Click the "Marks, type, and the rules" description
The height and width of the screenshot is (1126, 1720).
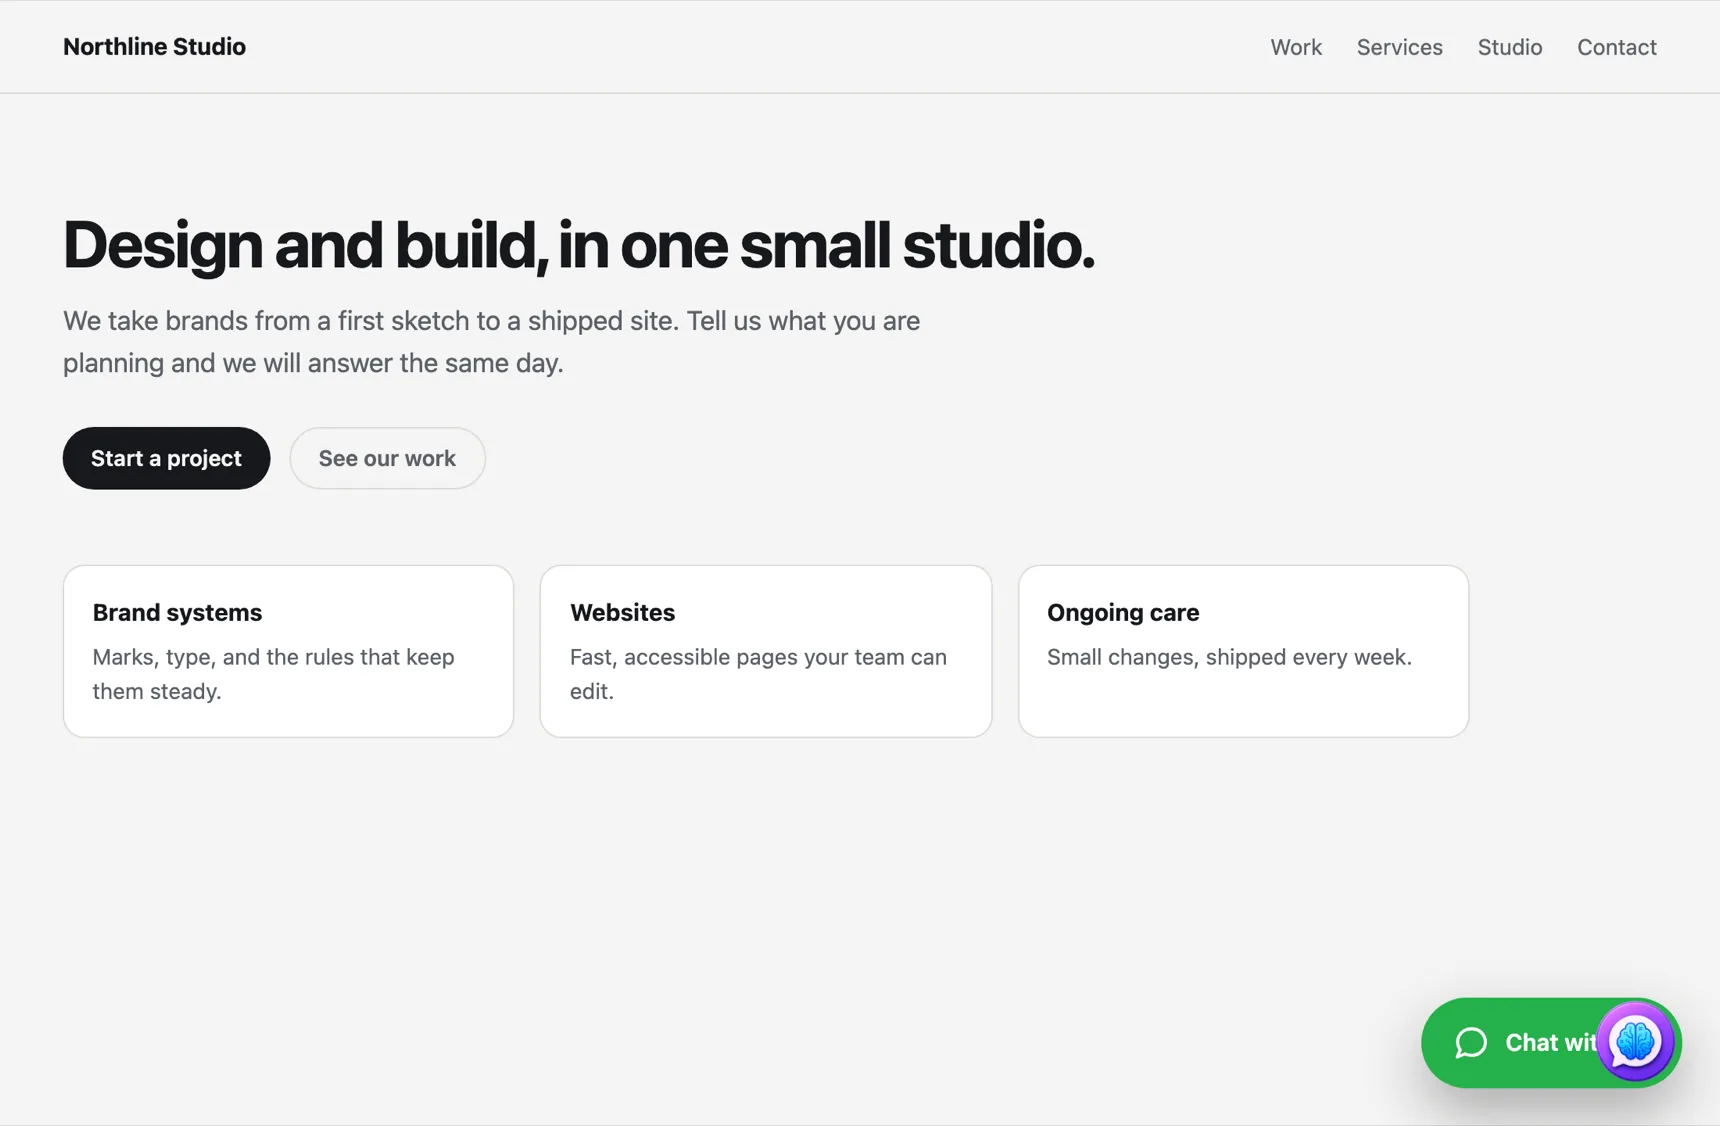(x=273, y=674)
